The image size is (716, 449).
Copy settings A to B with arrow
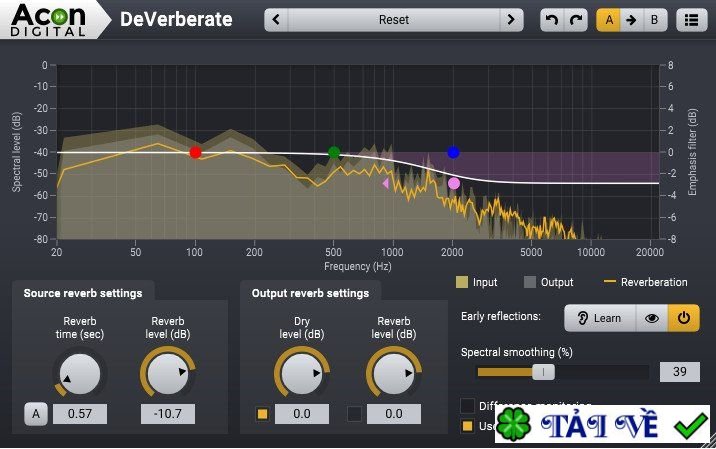tap(632, 20)
